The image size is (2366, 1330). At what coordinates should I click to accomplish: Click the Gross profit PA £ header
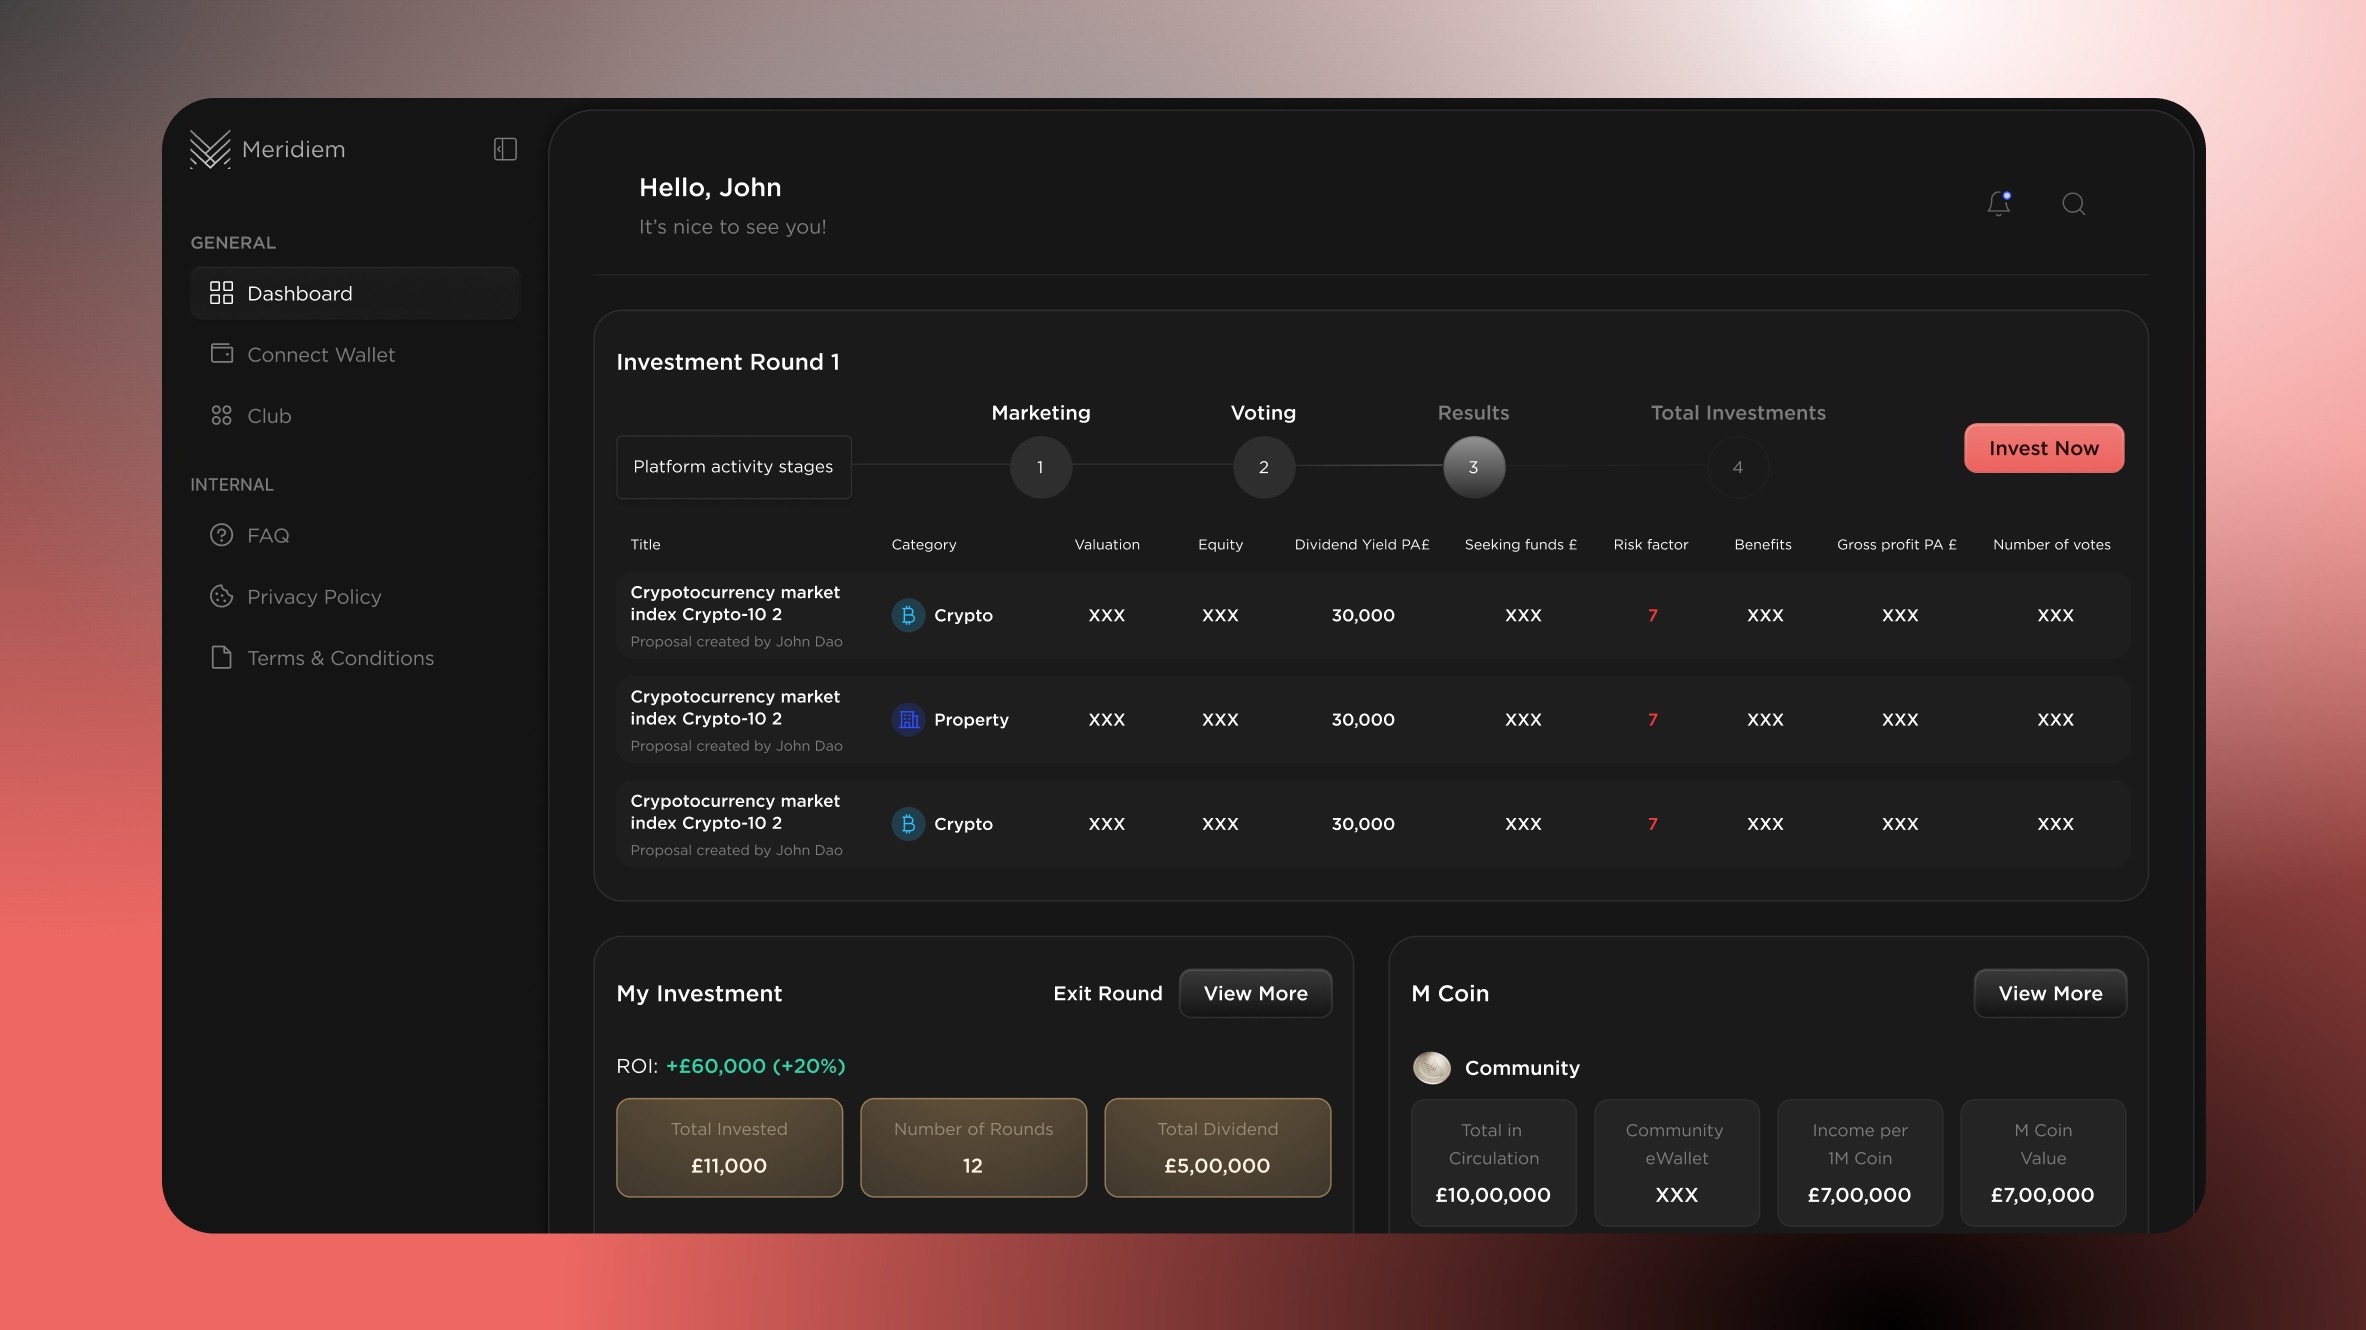(x=1896, y=544)
